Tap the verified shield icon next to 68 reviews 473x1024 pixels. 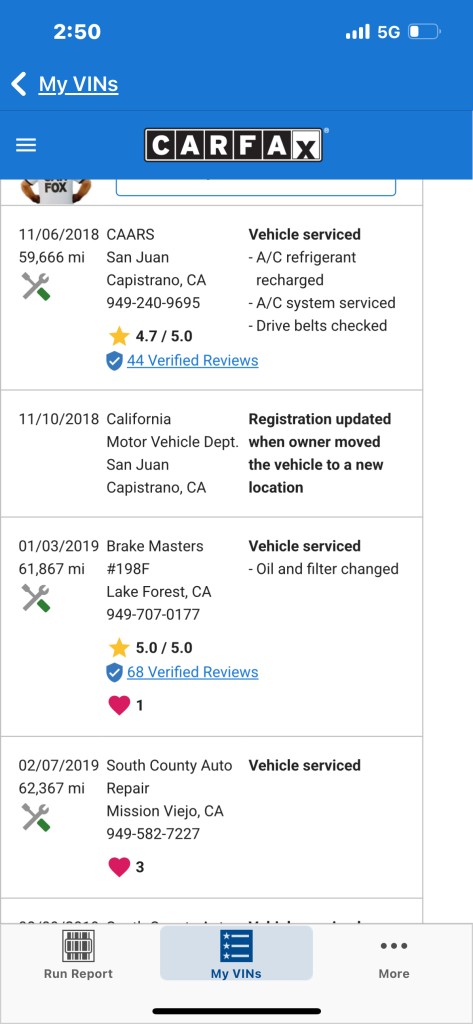(x=114, y=673)
